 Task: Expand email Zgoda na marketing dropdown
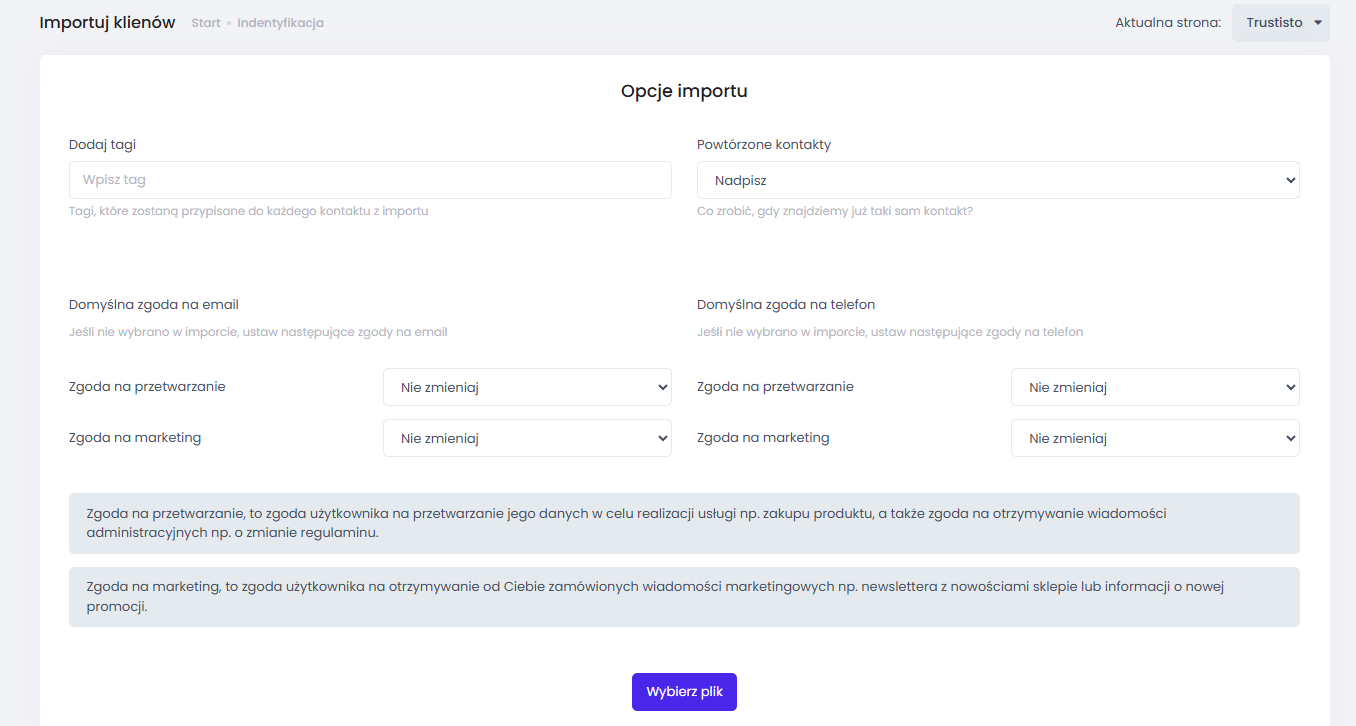tap(527, 438)
